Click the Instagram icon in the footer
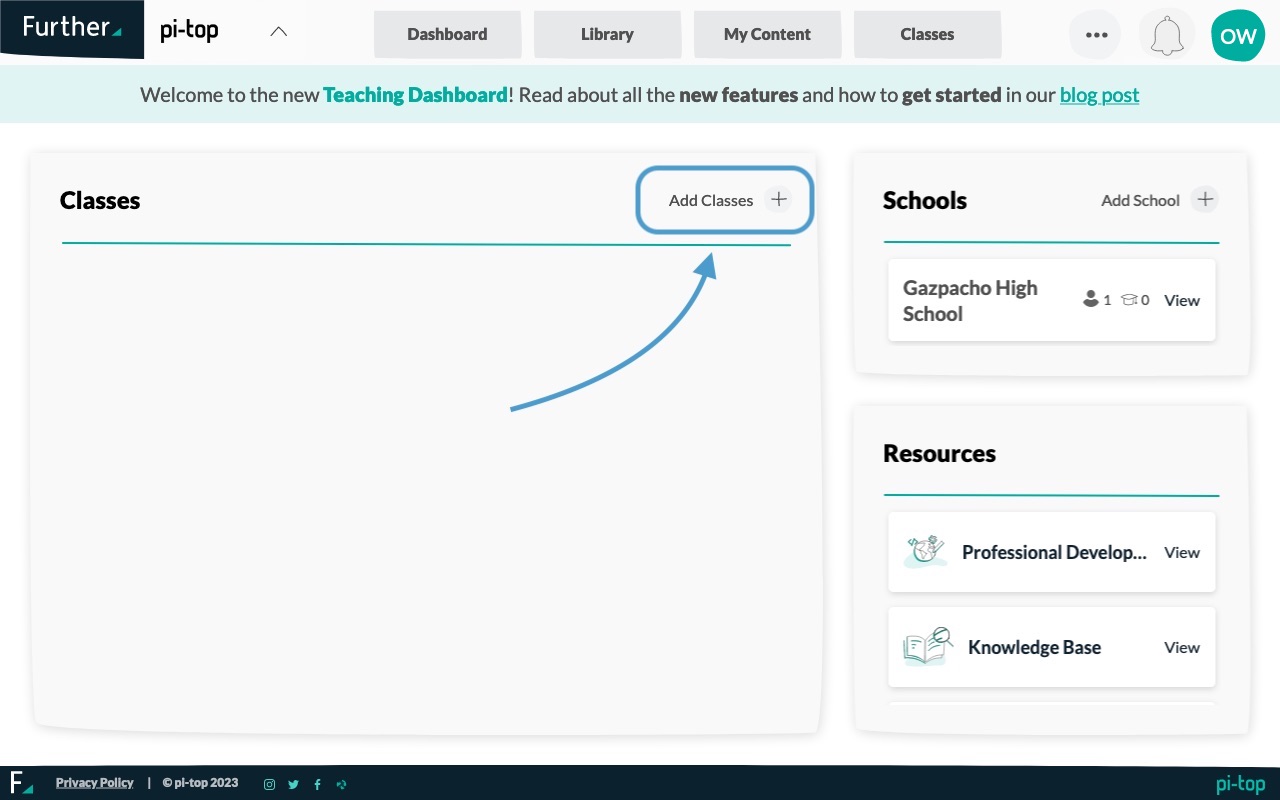Screen dimensions: 1280x800 tap(269, 784)
